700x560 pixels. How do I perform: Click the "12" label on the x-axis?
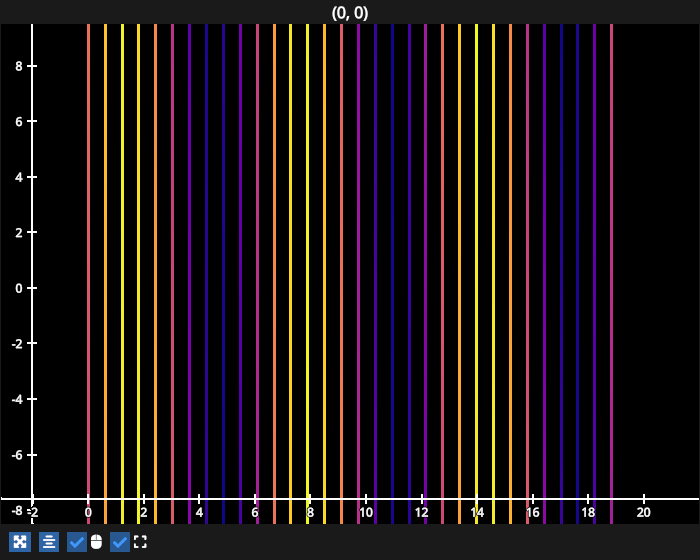click(x=421, y=512)
